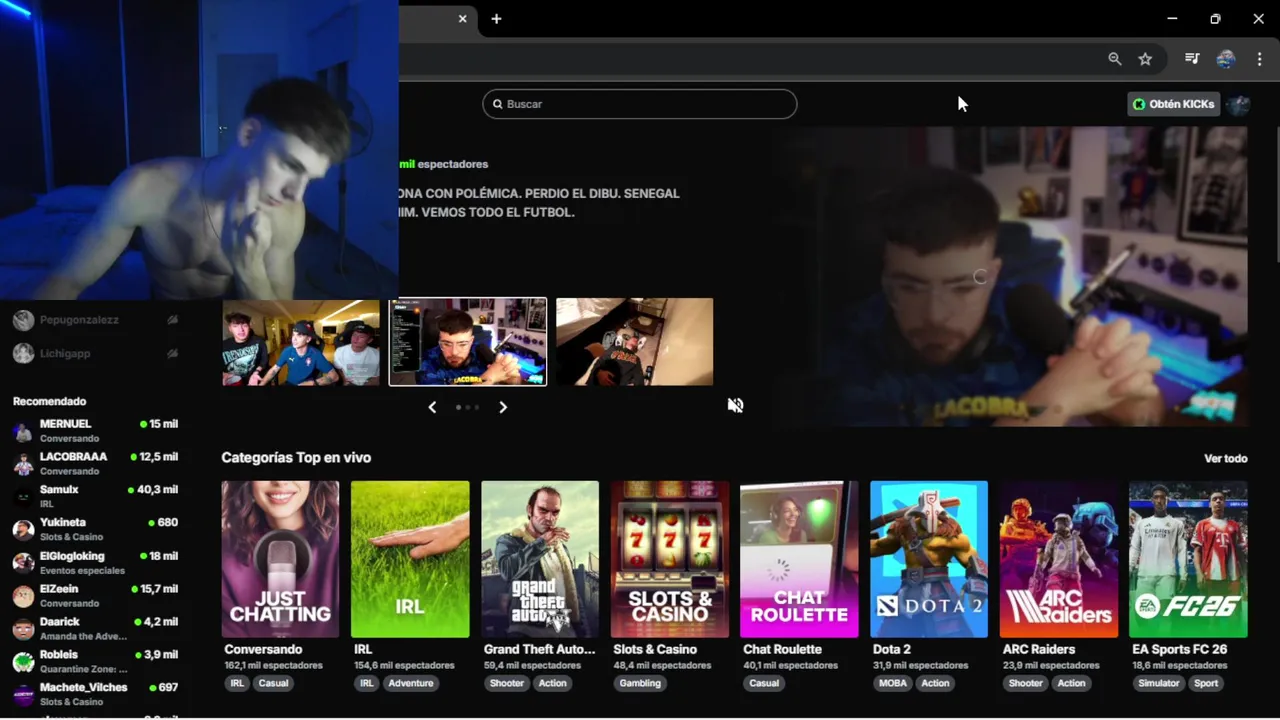Open the Chrome profile avatar
Image resolution: width=1280 pixels, height=720 pixels.
pos(1226,59)
